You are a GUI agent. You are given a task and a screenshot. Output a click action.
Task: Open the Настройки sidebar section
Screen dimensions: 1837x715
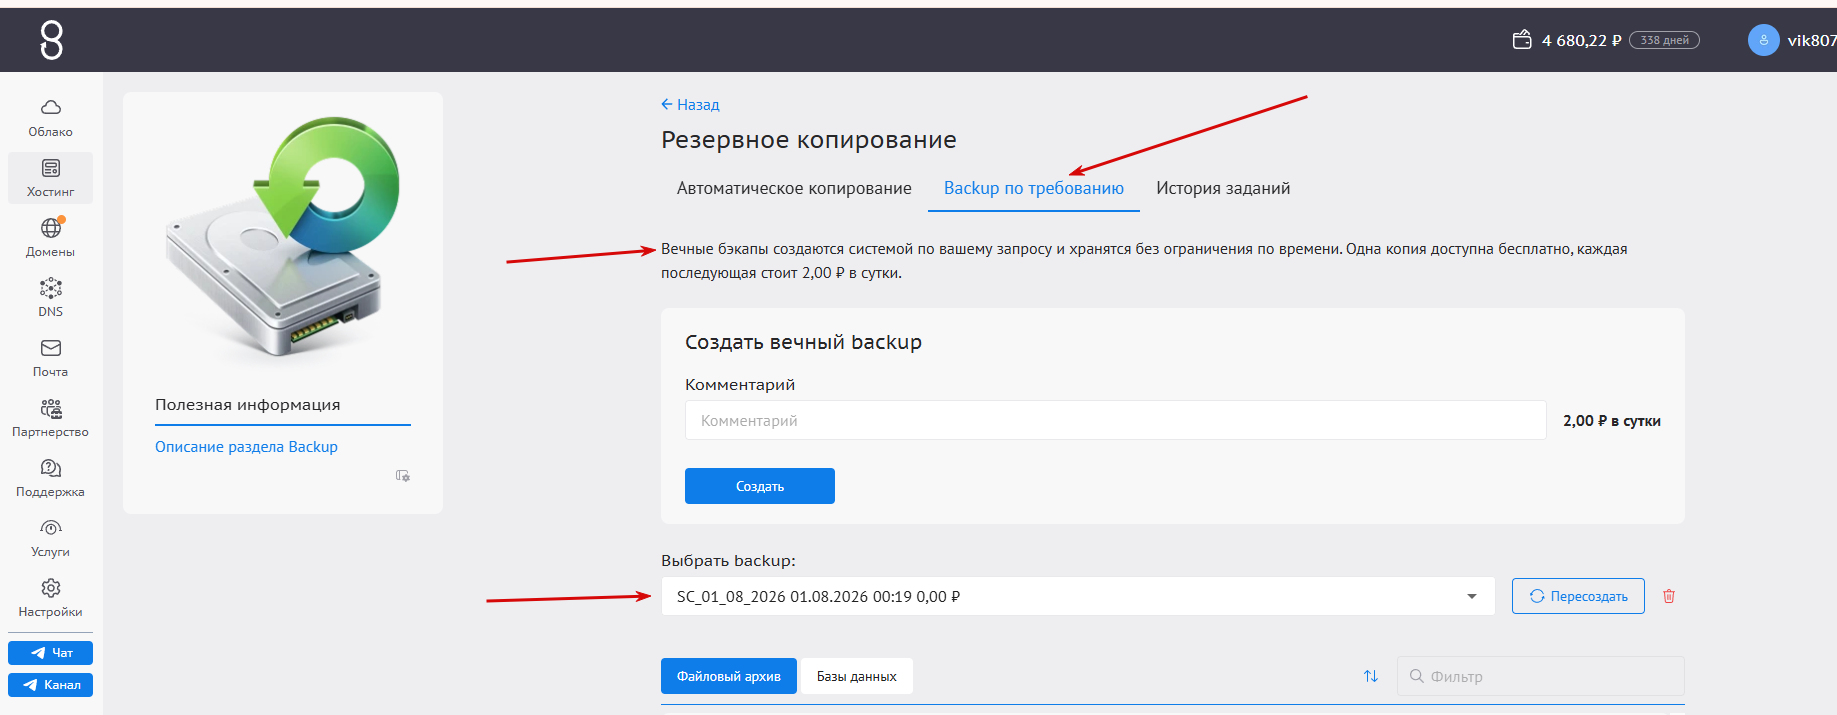tap(51, 598)
